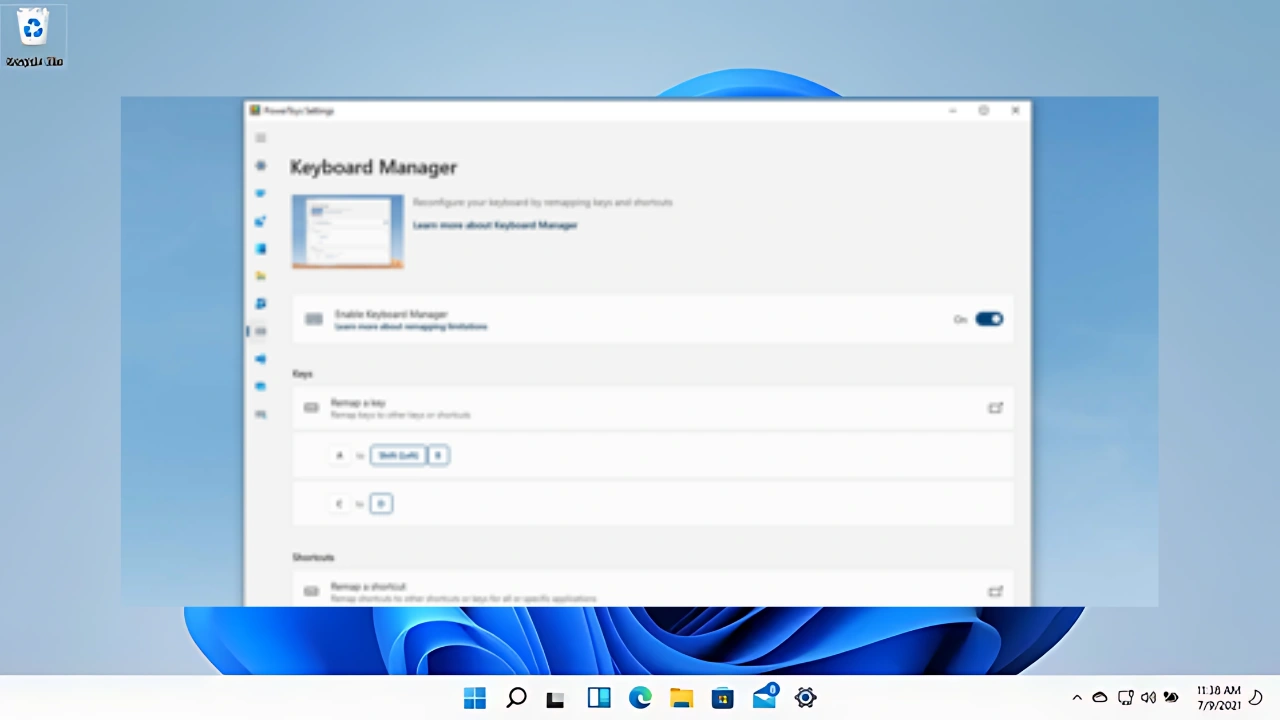This screenshot has width=1280, height=720.
Task: Open taskbar clock showing 7/9/2021
Action: 1218,698
